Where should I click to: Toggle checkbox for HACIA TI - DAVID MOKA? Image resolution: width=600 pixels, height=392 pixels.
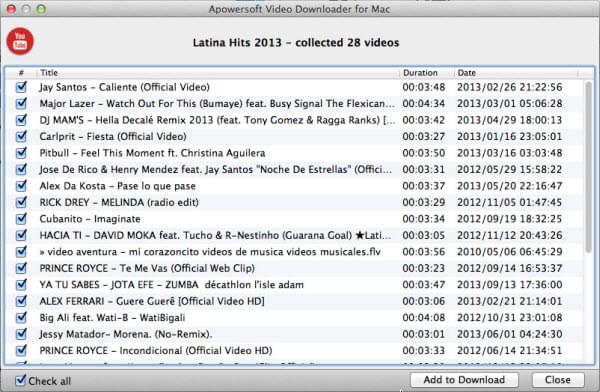point(21,235)
